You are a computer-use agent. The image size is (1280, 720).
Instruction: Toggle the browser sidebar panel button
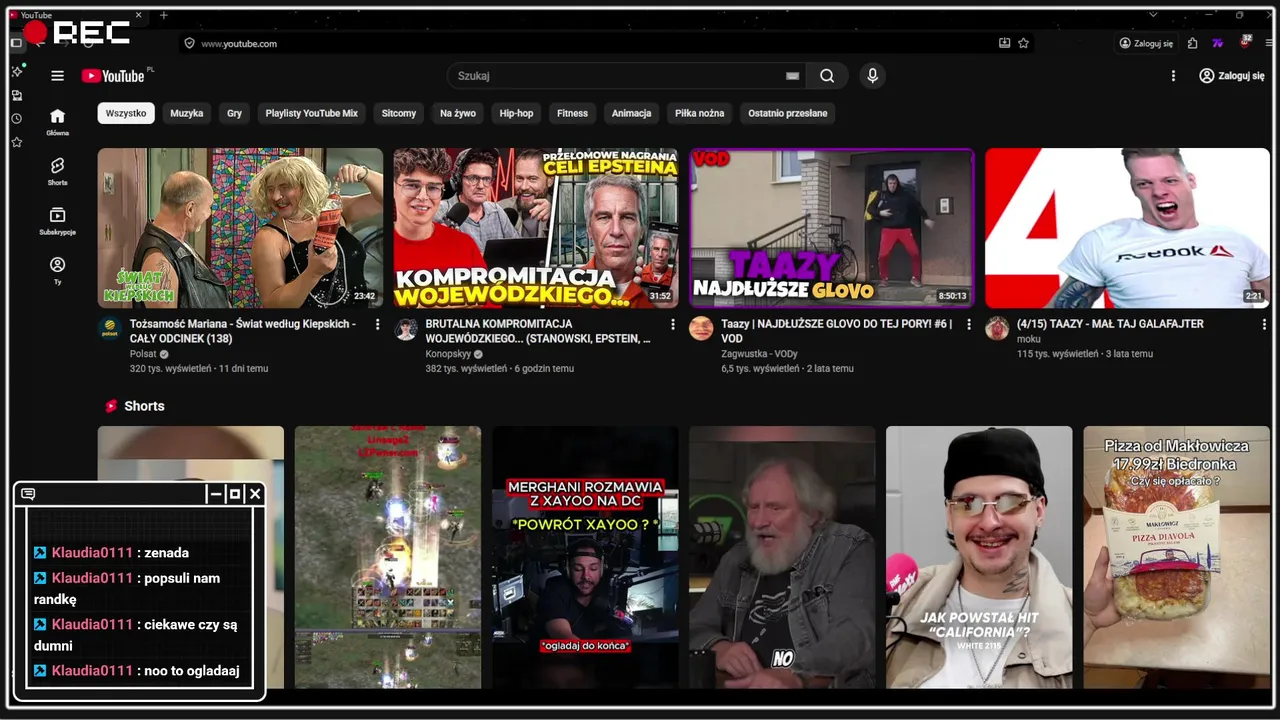point(16,43)
